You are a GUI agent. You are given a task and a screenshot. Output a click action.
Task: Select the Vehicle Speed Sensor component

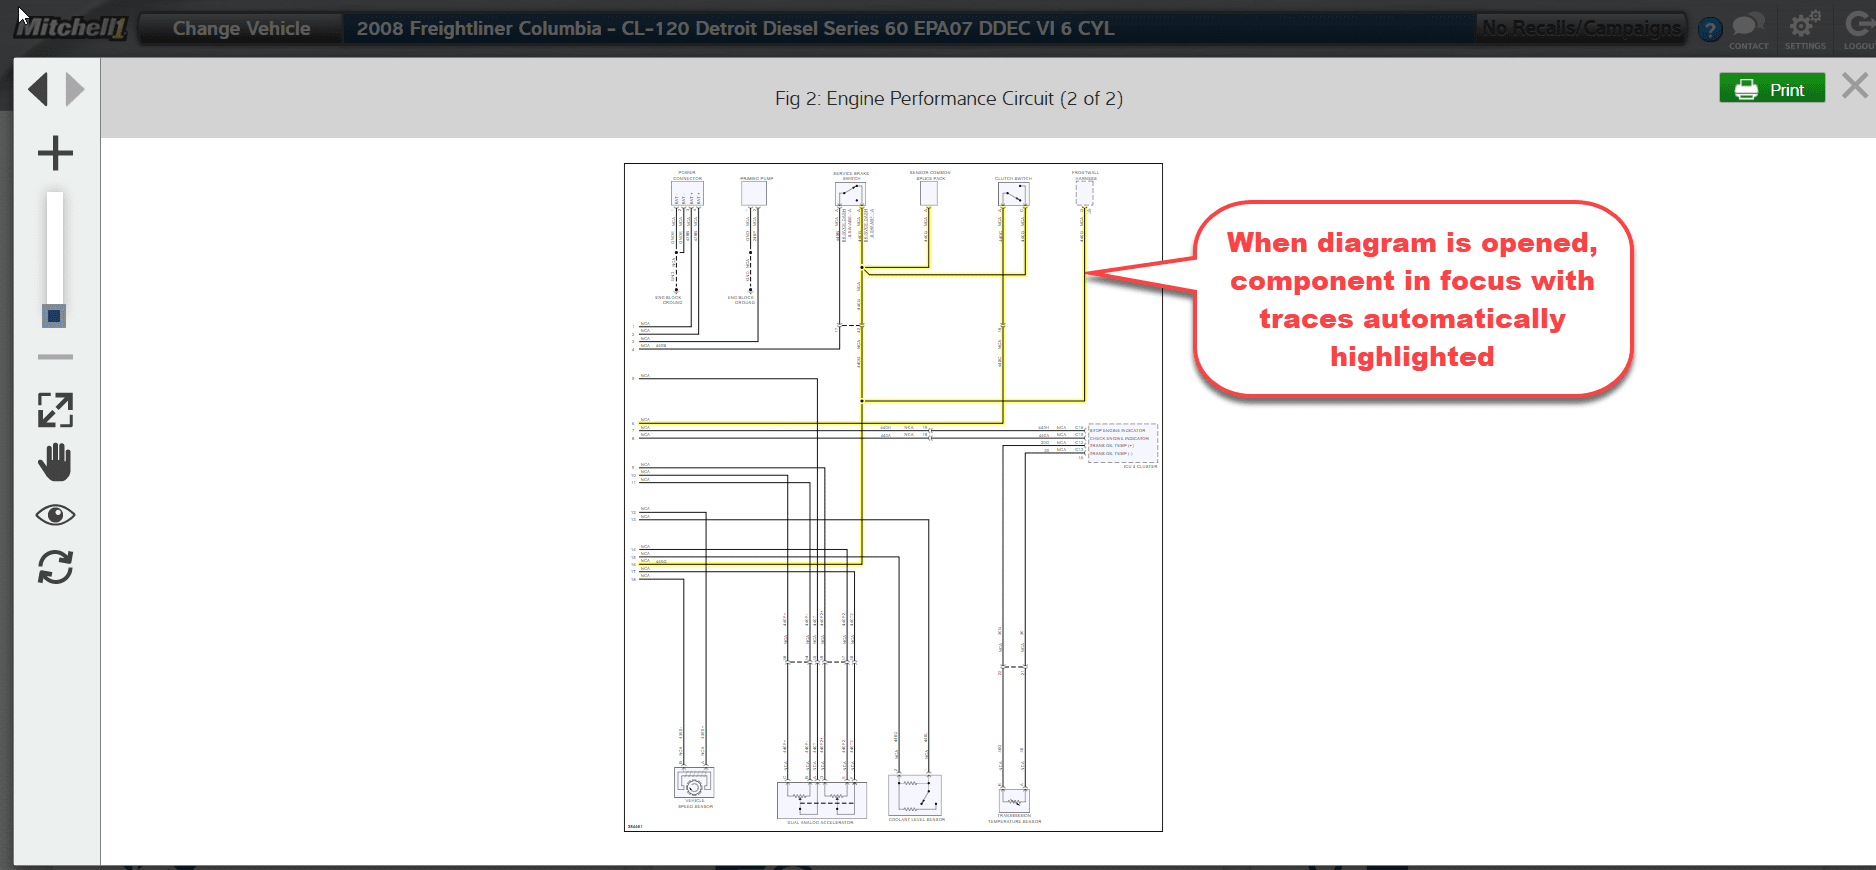click(x=694, y=783)
